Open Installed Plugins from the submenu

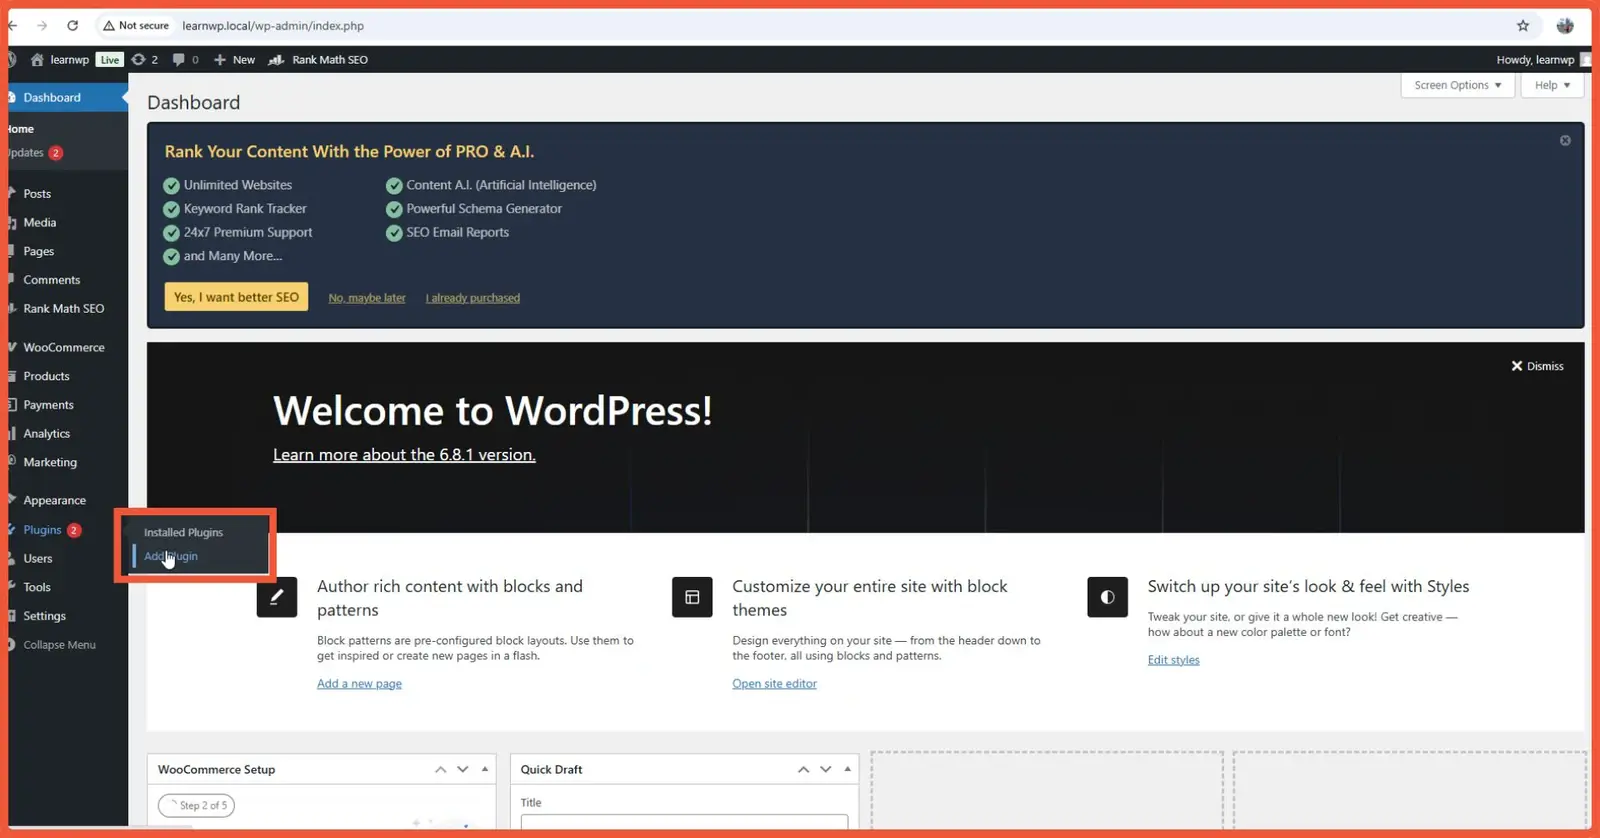coord(183,532)
